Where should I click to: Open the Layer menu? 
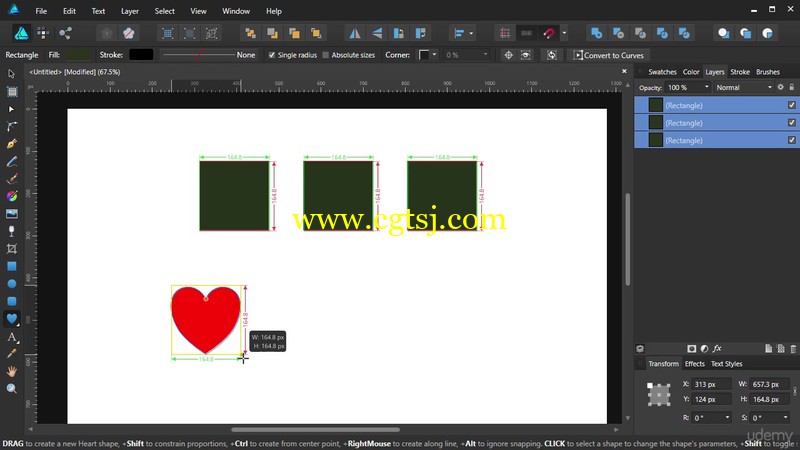[x=130, y=11]
